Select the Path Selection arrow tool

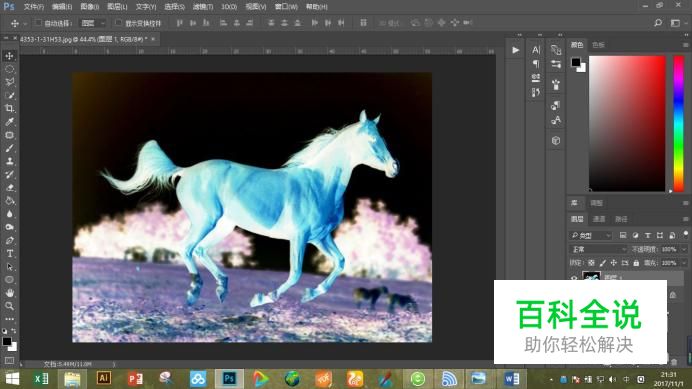pos(9,267)
